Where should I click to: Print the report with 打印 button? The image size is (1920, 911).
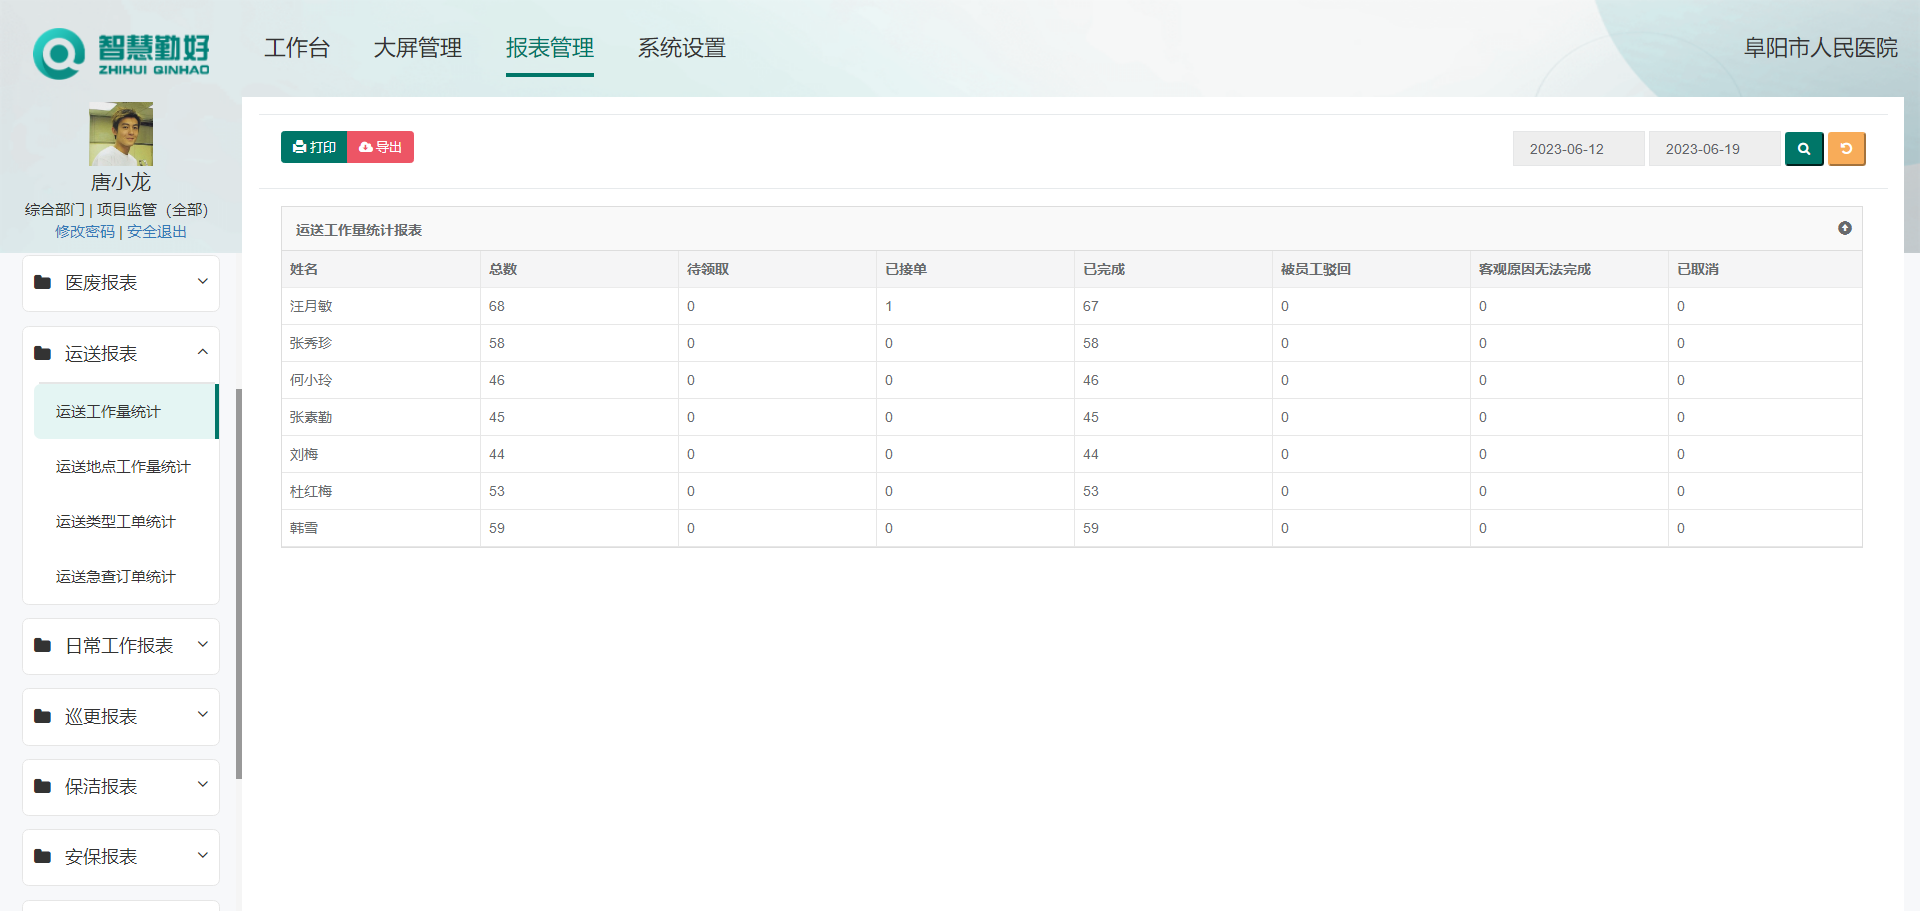(314, 147)
